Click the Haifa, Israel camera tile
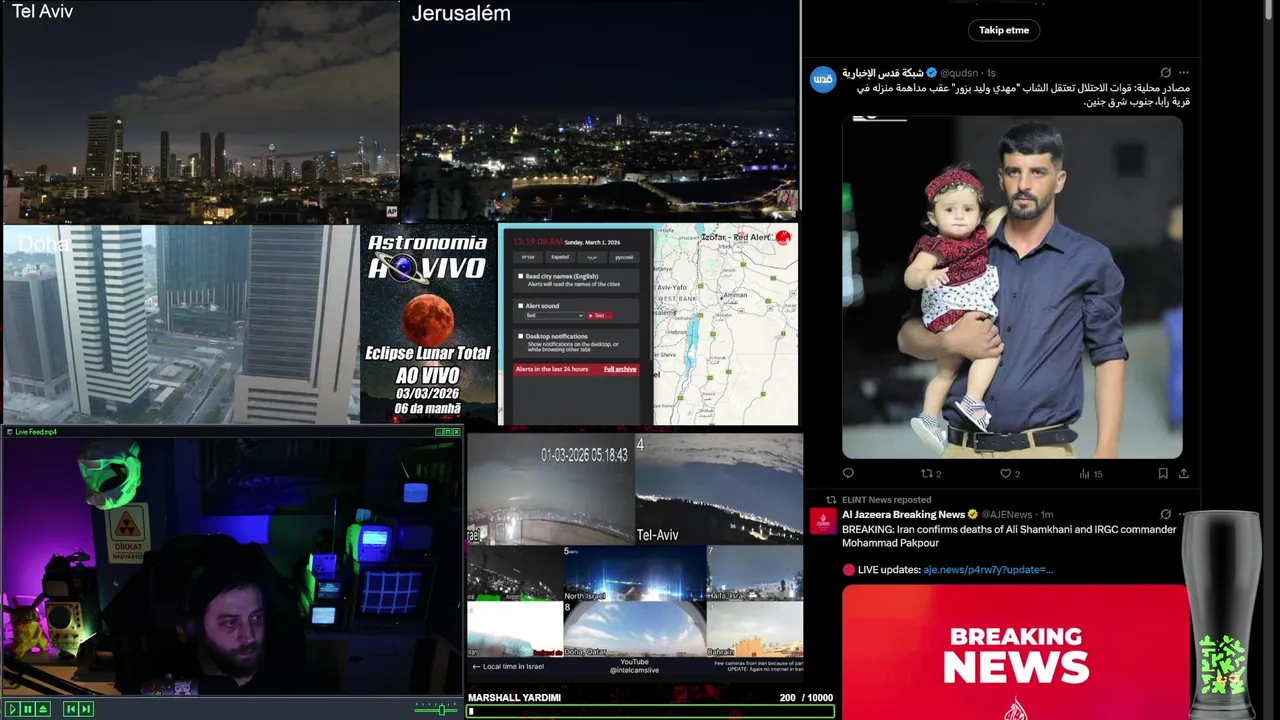The image size is (1280, 720). pyautogui.click(x=754, y=573)
